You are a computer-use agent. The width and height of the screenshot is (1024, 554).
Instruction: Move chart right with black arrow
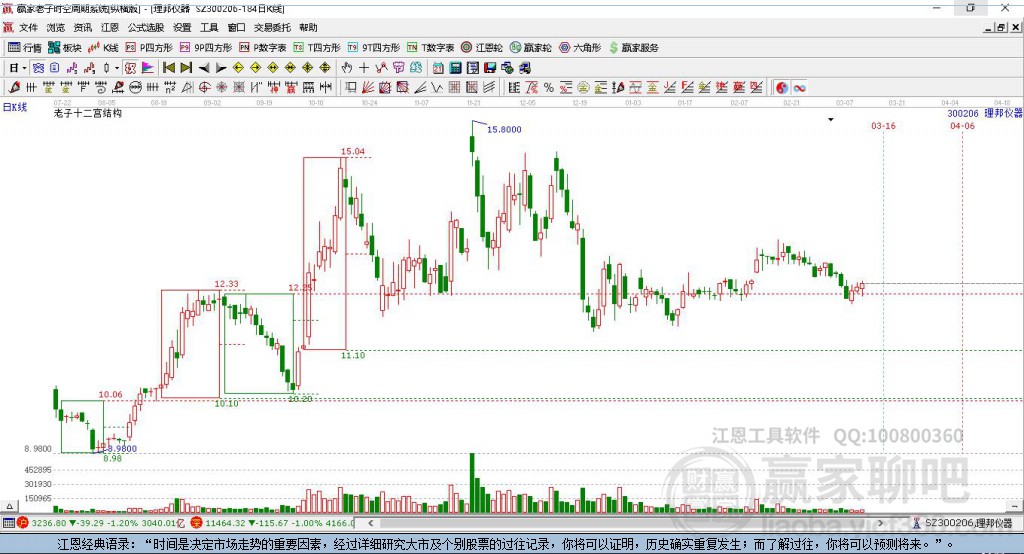point(221,68)
